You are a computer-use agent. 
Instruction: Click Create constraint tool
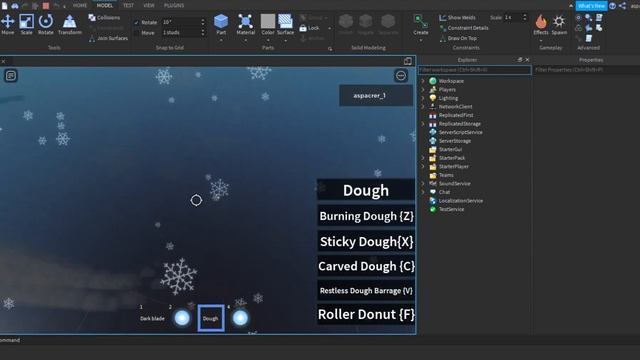pos(420,24)
